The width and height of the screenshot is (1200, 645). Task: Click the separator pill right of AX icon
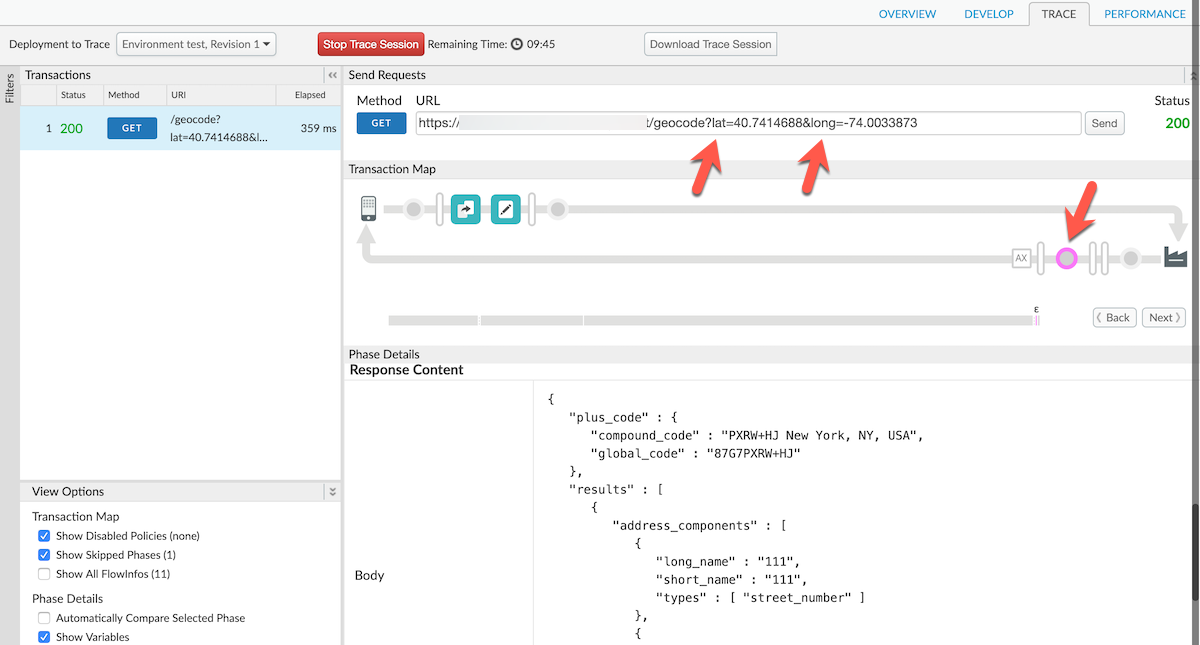[1041, 258]
